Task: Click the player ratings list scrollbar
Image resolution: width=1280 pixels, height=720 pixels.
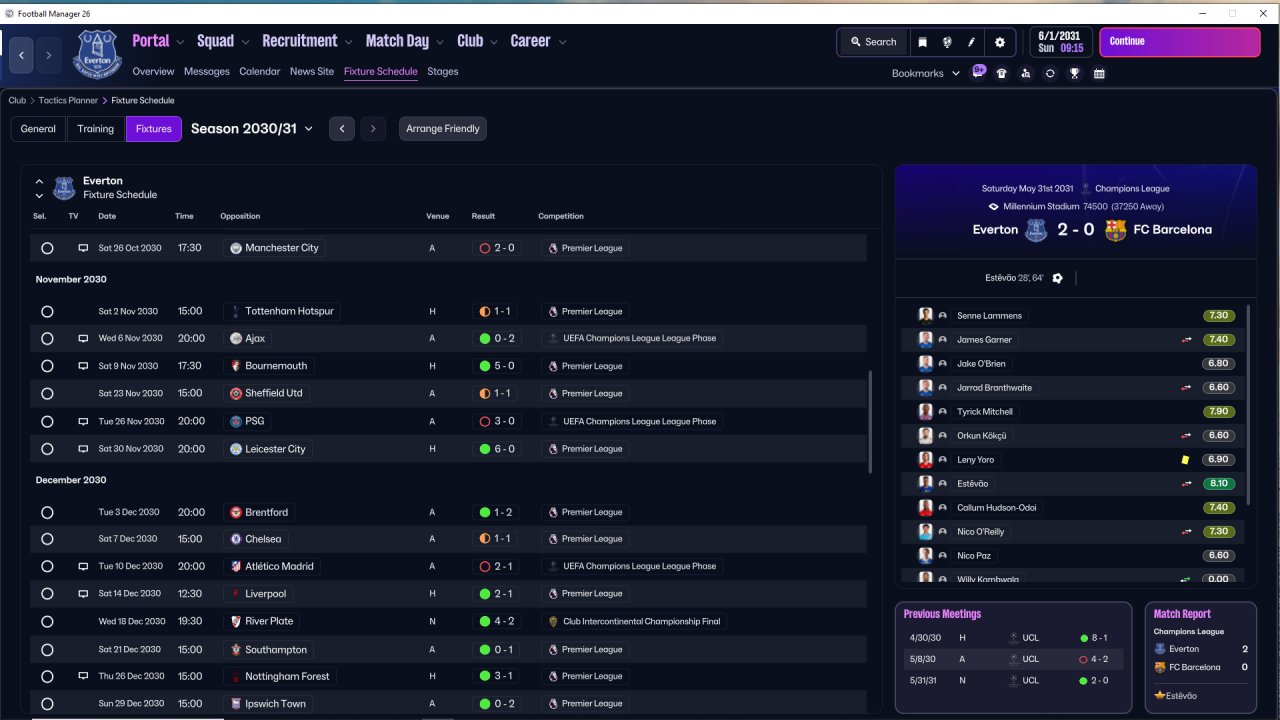Action: 1248,405
